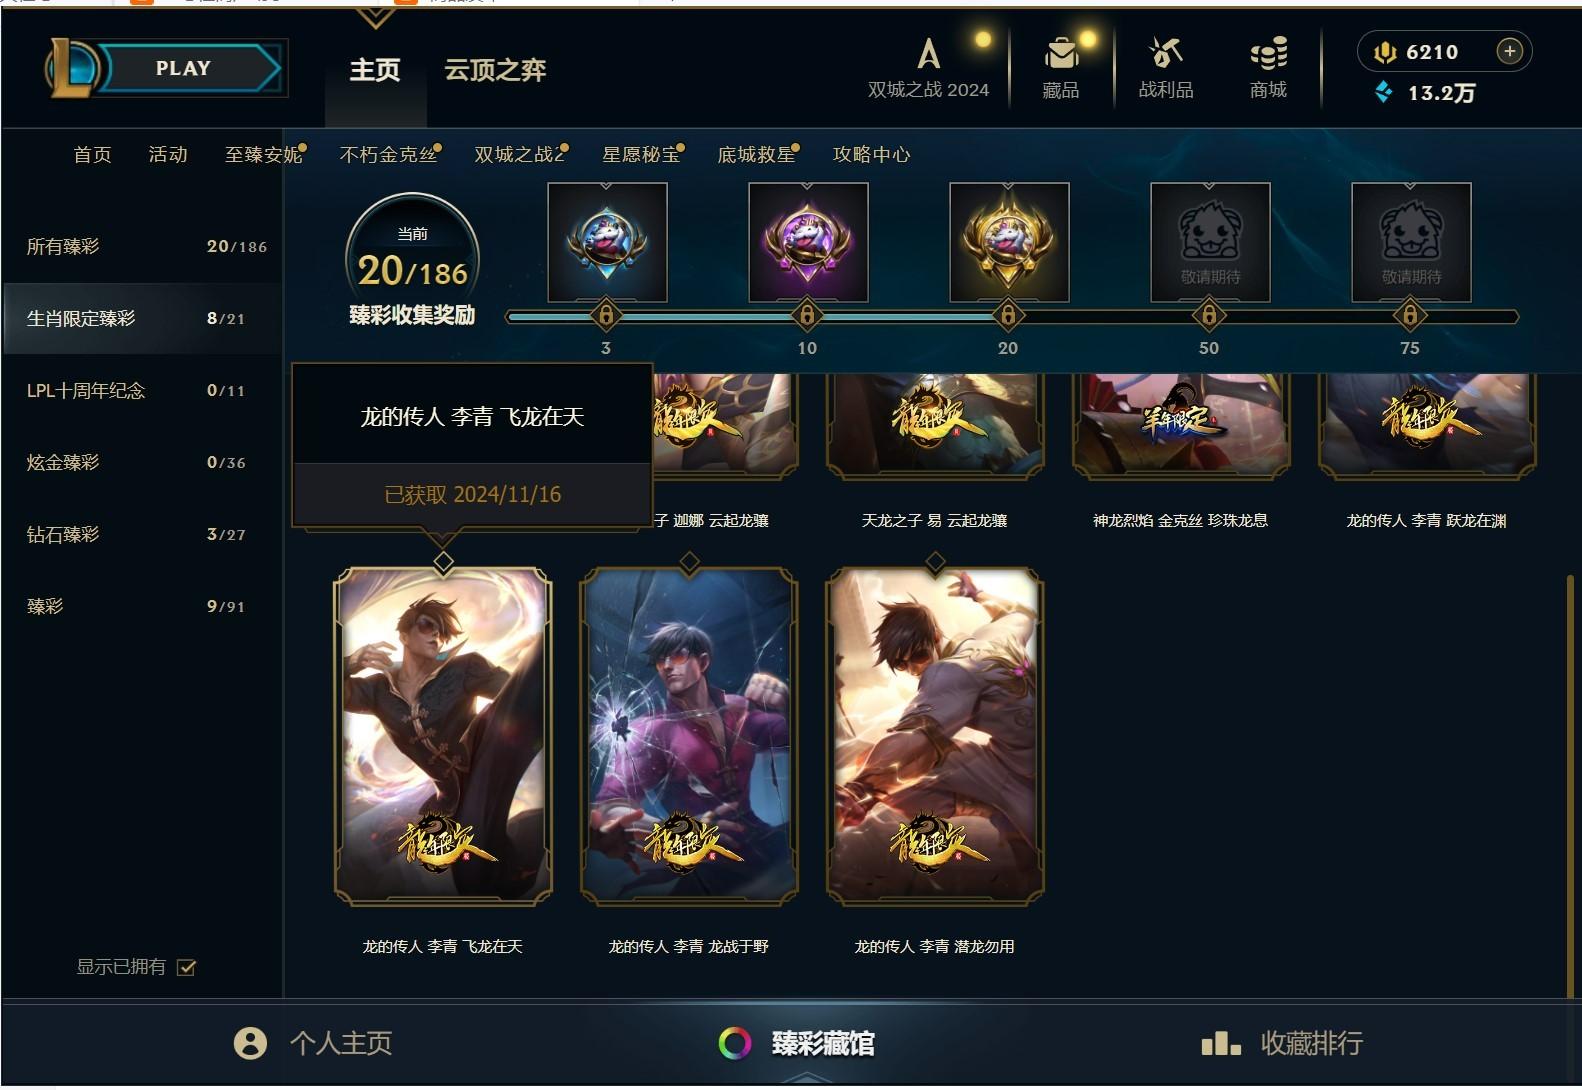Open the 活动 sub-navigation tab
1582x1090 pixels.
168,154
